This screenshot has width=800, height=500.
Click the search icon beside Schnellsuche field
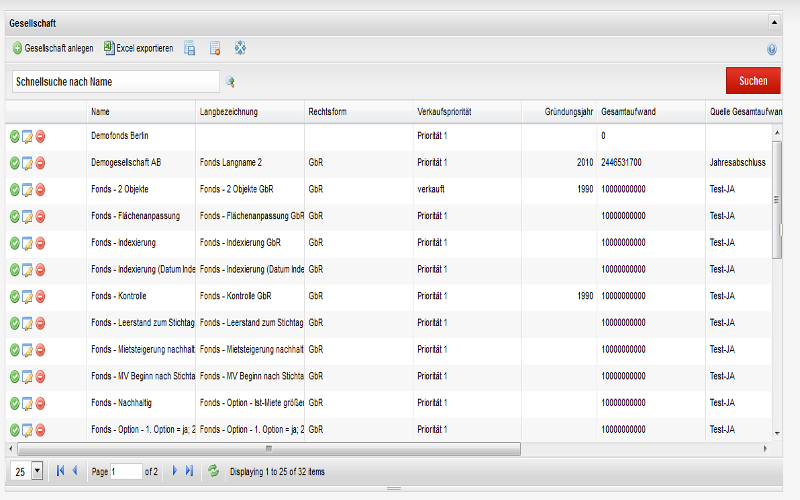230,82
